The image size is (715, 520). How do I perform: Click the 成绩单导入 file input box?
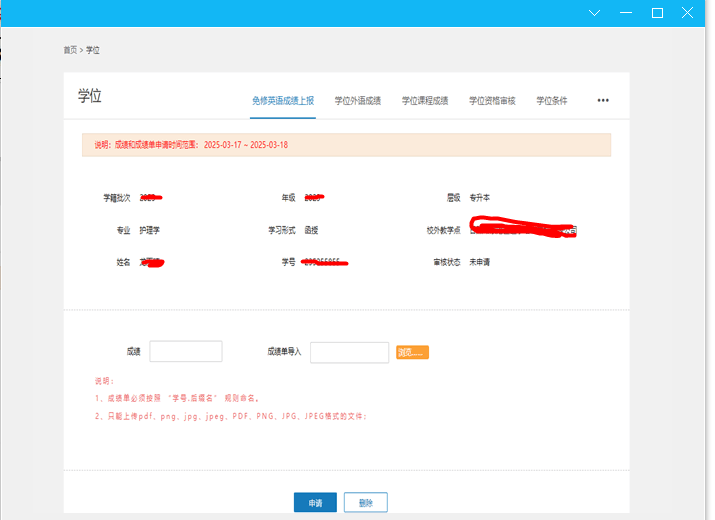(349, 352)
